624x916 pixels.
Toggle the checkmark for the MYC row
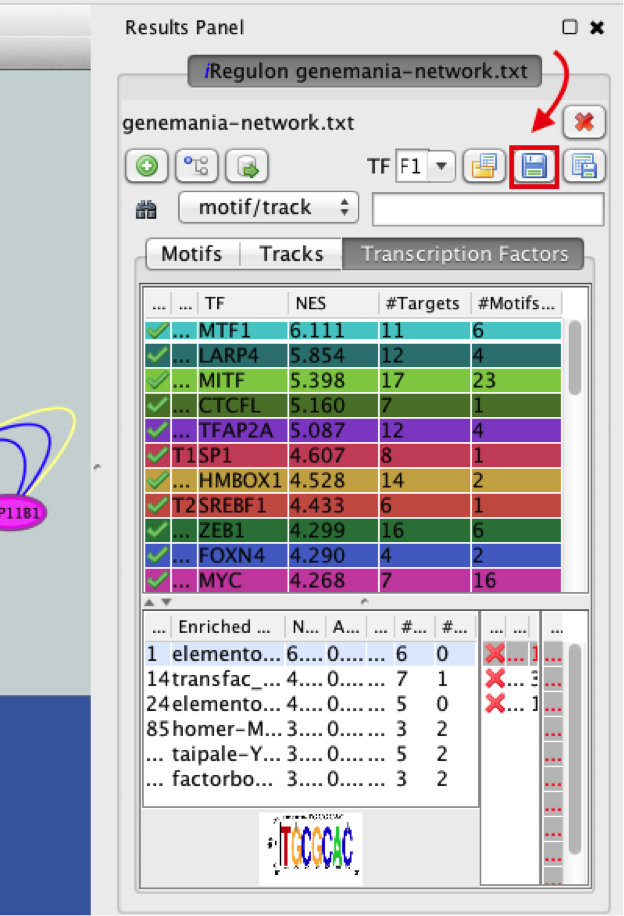(156, 580)
